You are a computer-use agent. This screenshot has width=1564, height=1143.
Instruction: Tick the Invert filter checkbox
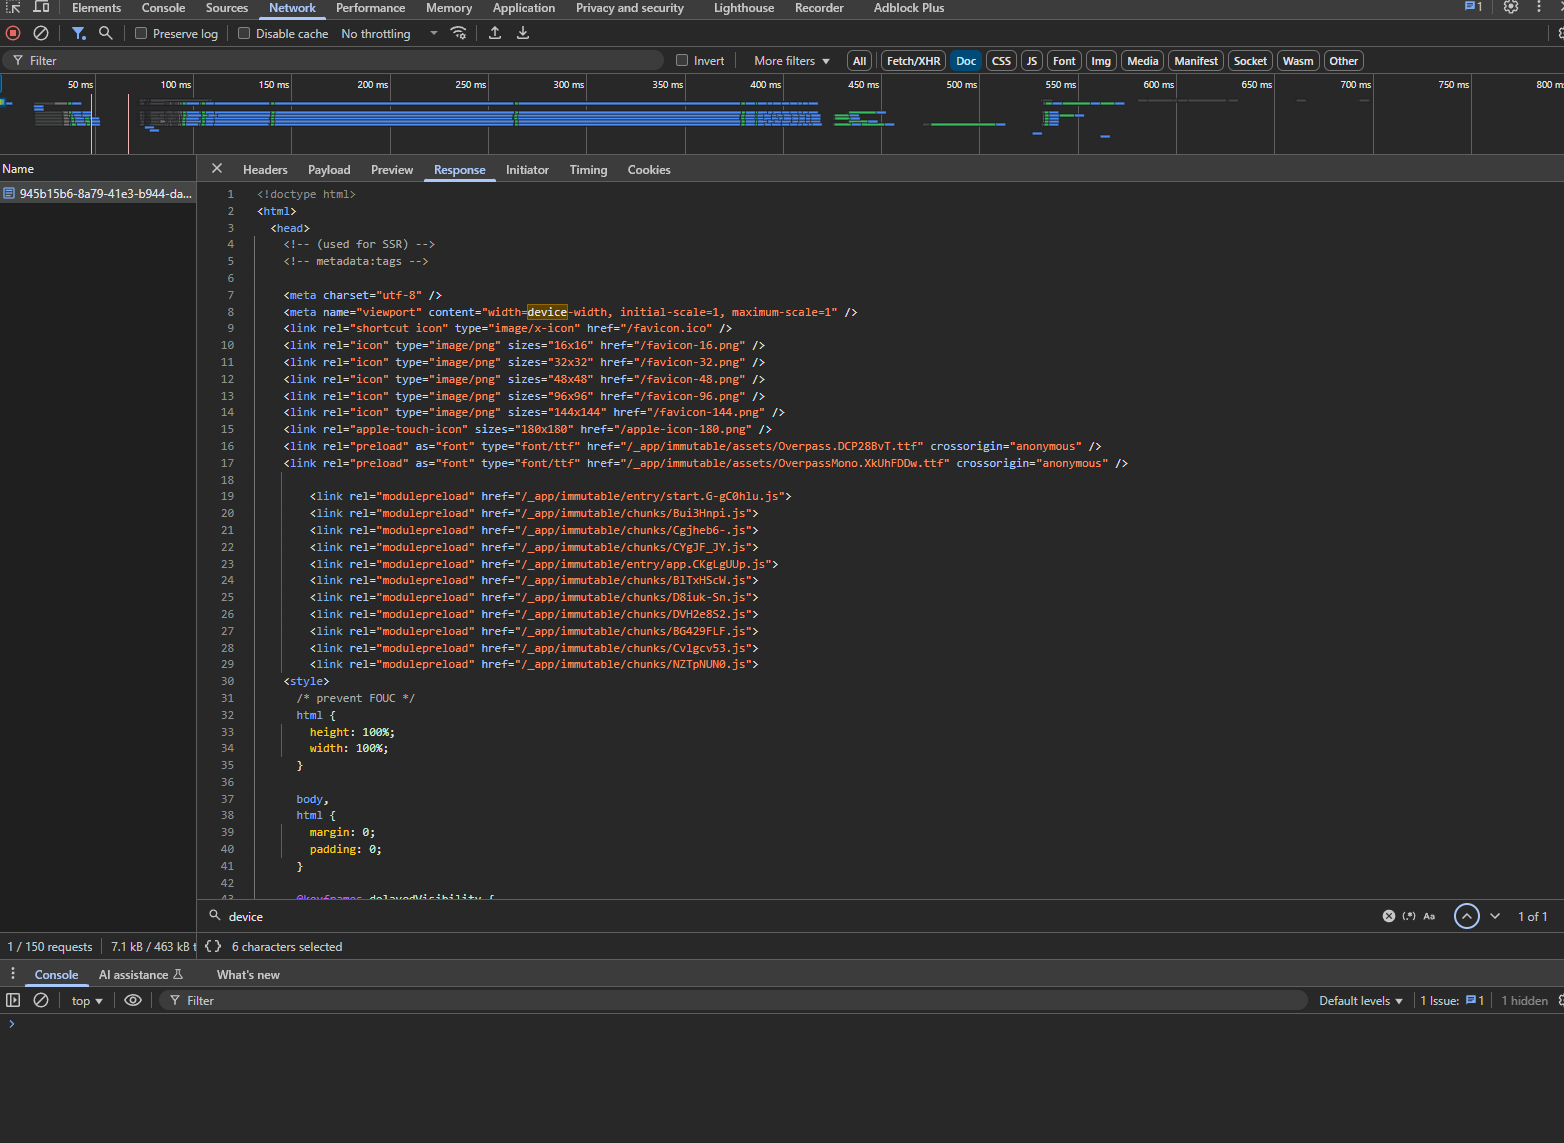pos(682,60)
